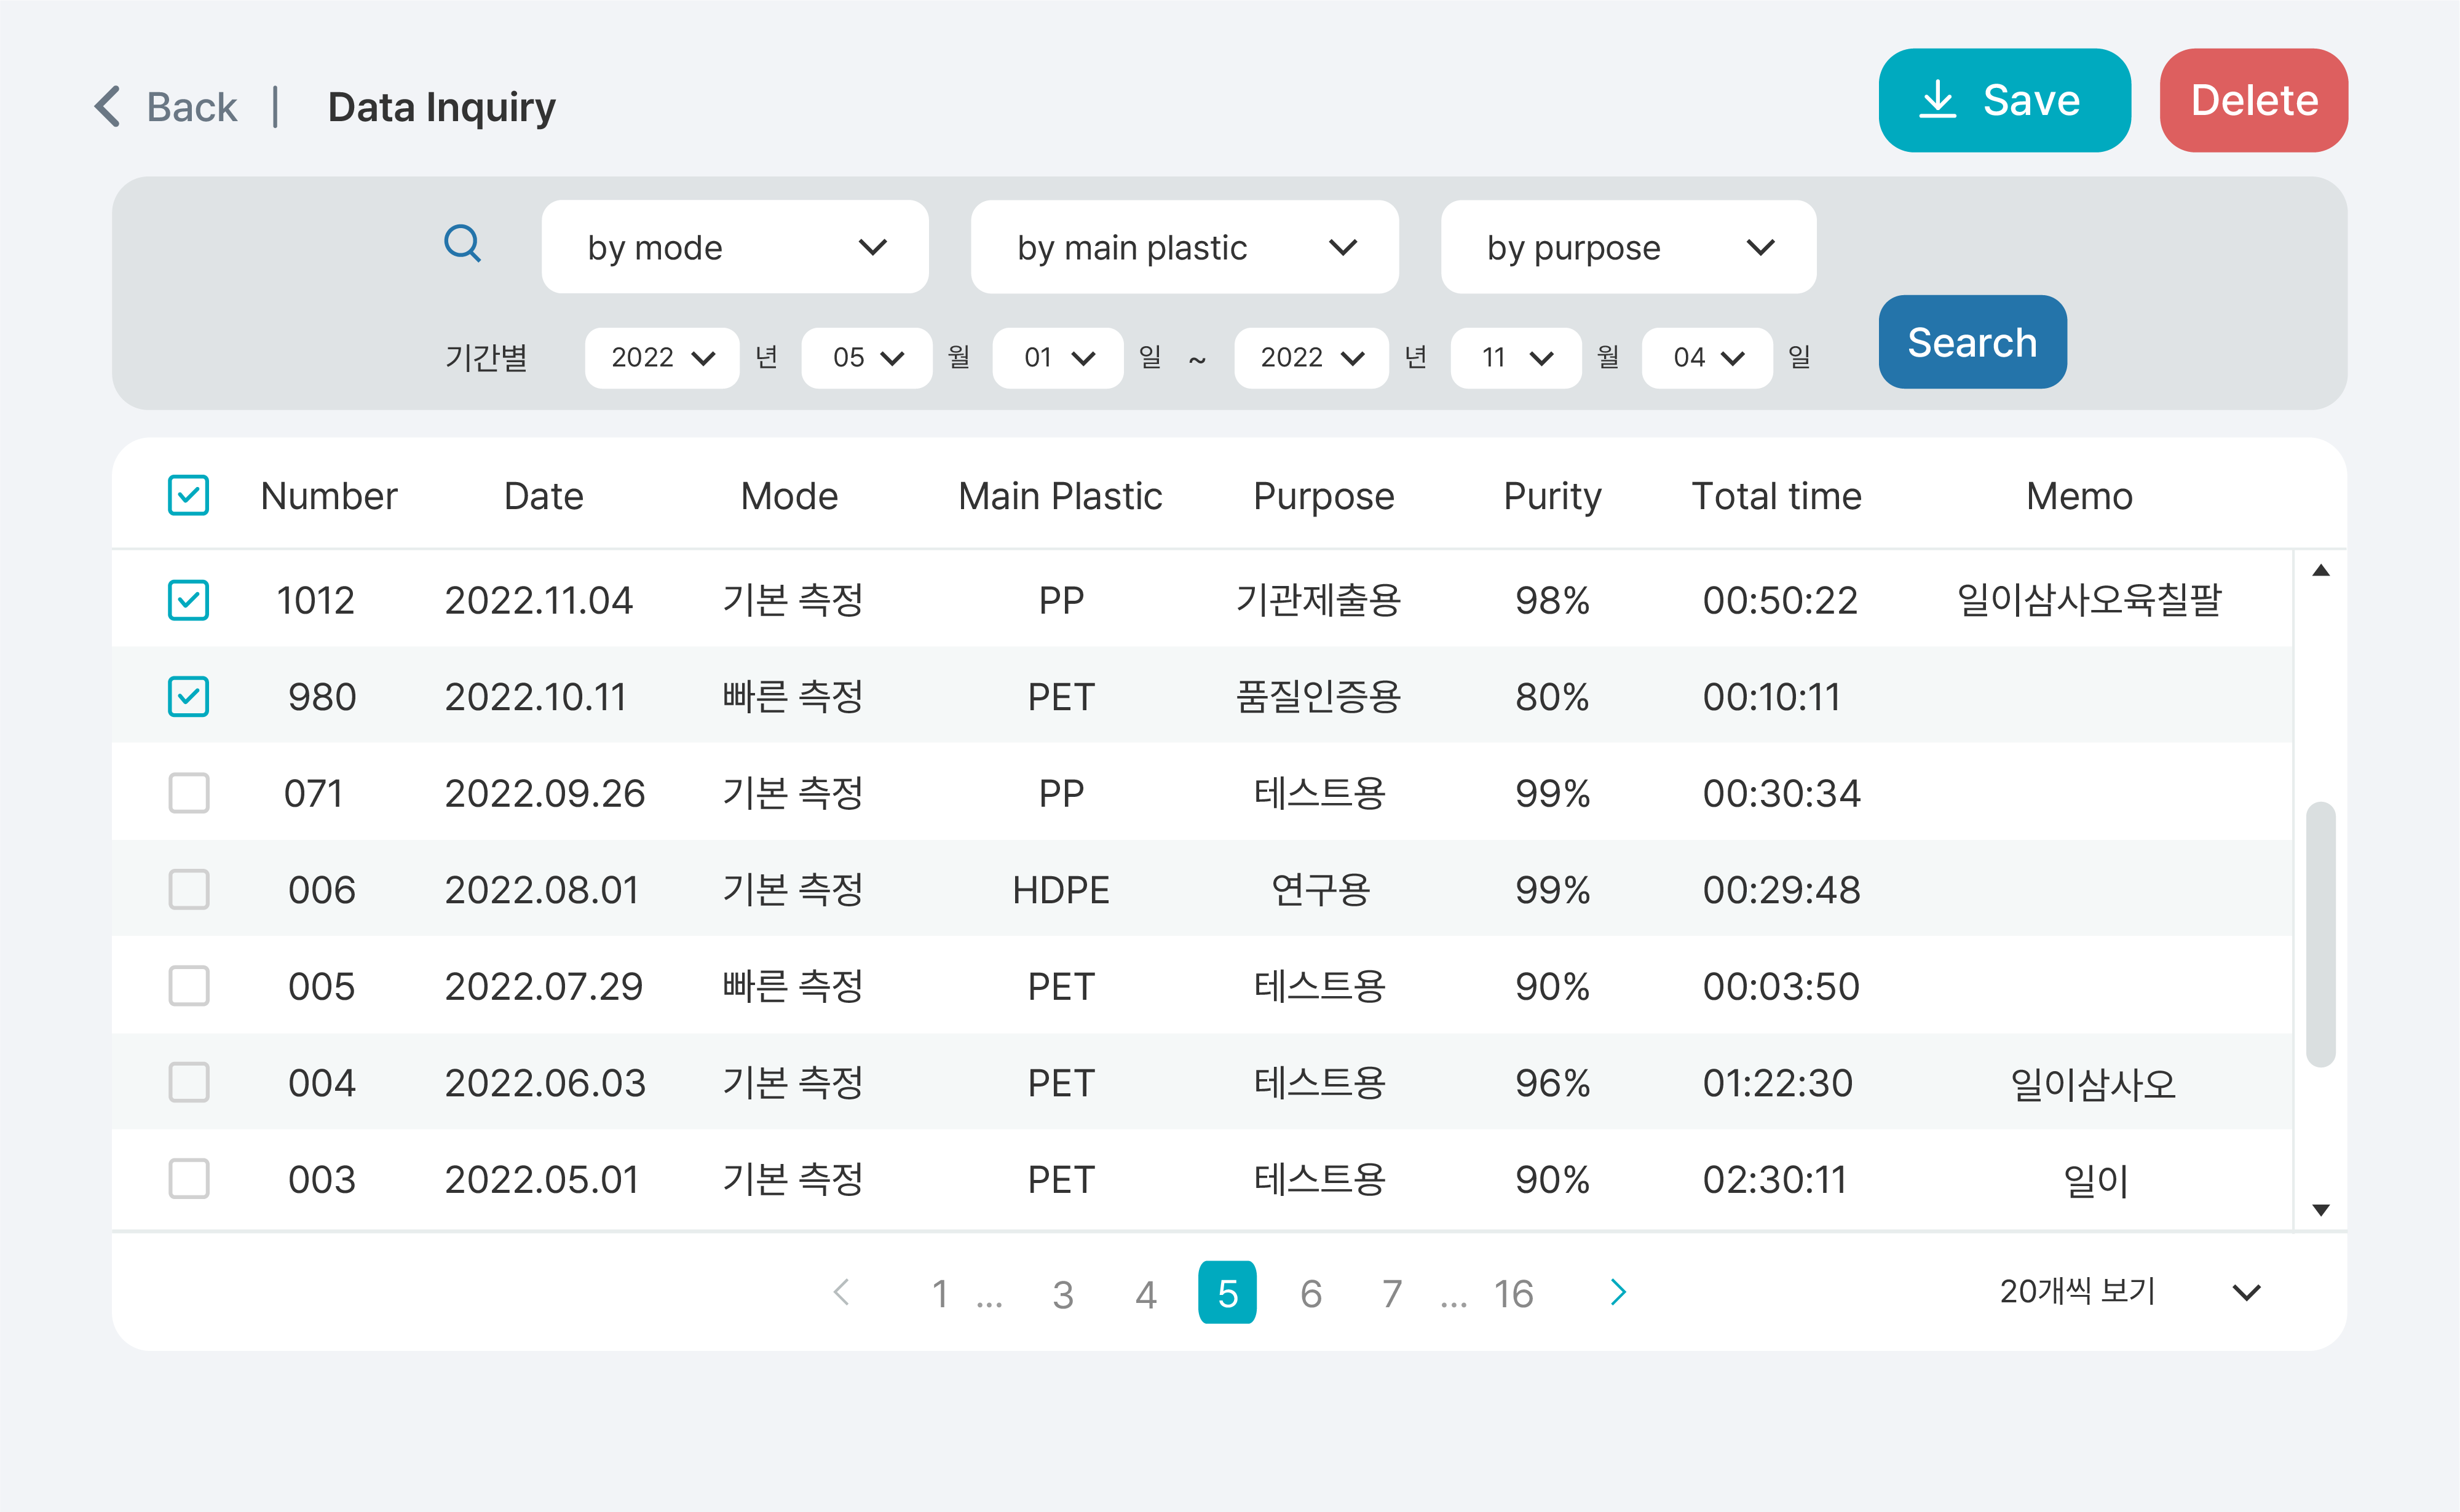Screen dimensions: 2460x1512
Task: Open the start year 2022 dropdown
Action: tap(662, 357)
